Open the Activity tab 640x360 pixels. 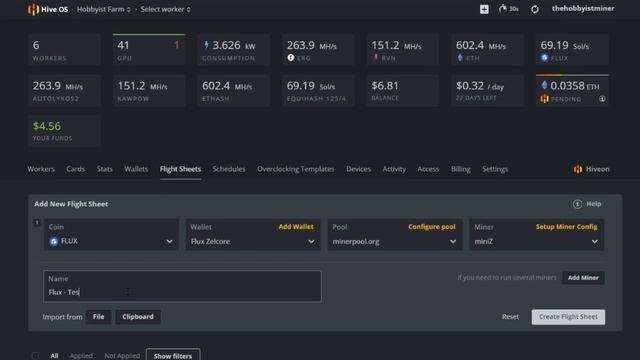[x=394, y=169]
